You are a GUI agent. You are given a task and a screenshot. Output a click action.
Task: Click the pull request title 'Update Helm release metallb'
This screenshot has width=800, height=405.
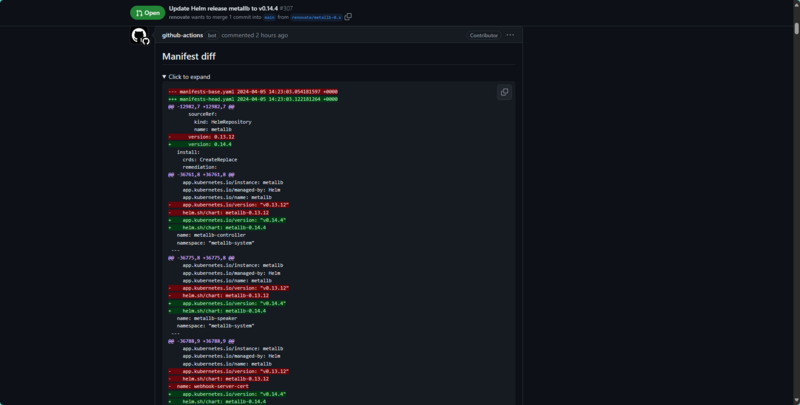click(x=223, y=9)
